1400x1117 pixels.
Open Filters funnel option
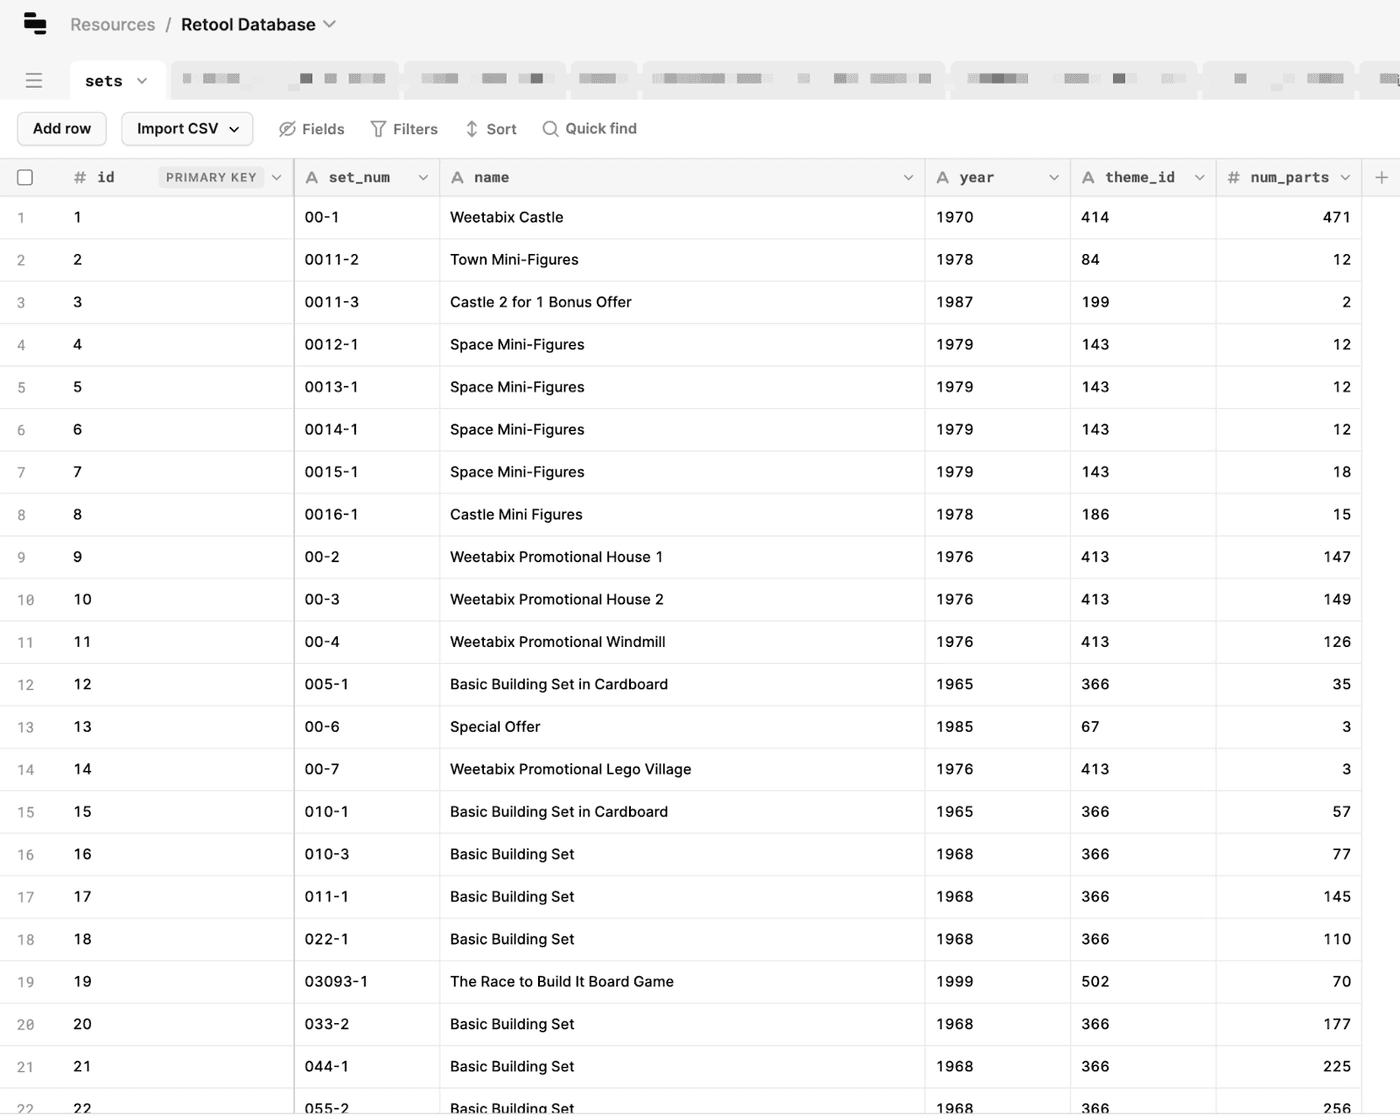point(378,129)
